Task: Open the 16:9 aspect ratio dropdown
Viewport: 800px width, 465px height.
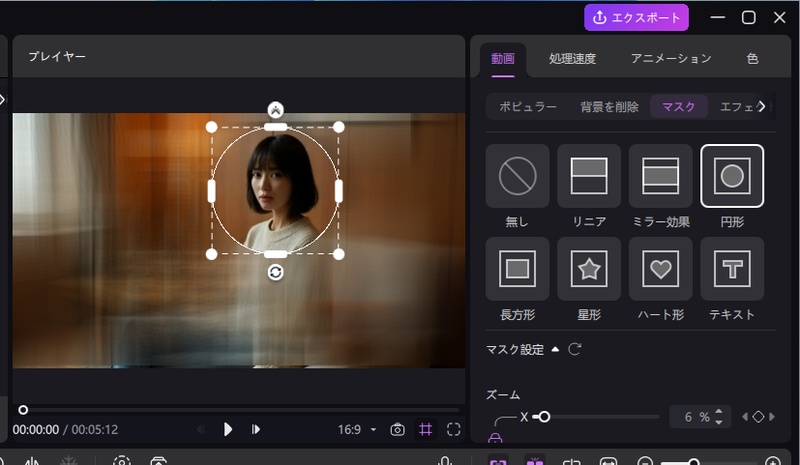Action: click(357, 429)
